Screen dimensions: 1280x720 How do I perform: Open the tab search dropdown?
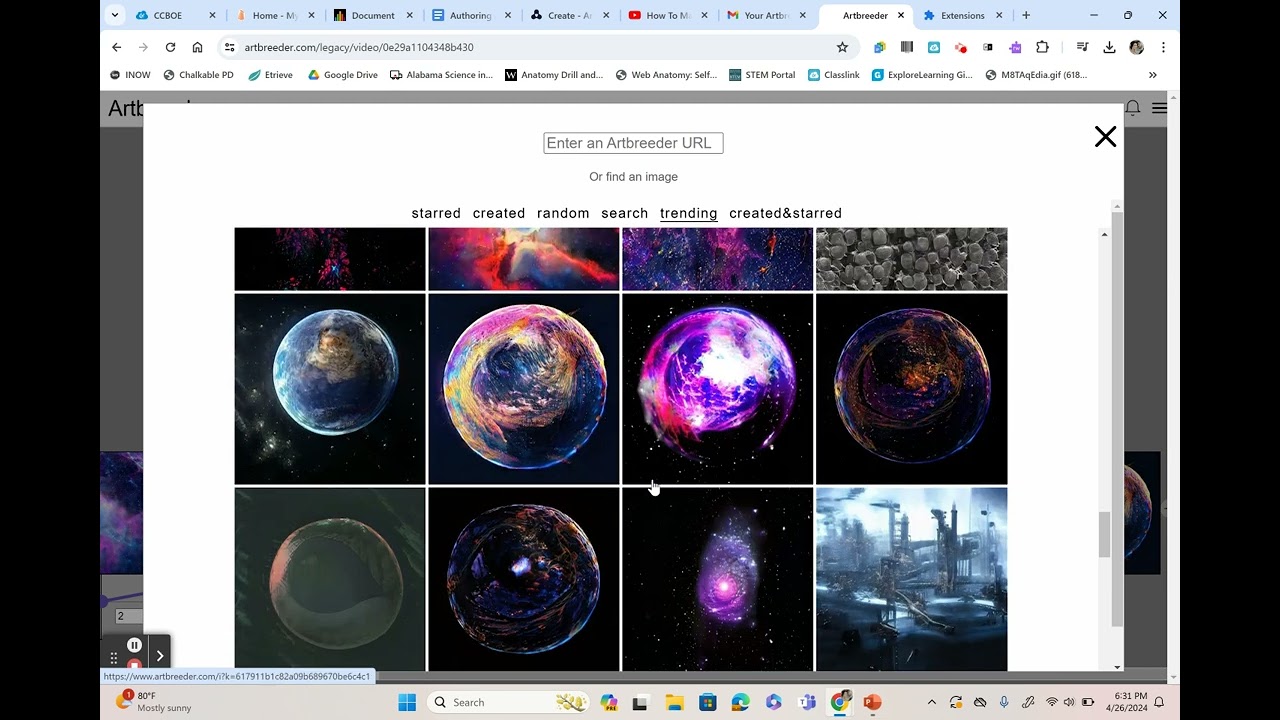[115, 15]
